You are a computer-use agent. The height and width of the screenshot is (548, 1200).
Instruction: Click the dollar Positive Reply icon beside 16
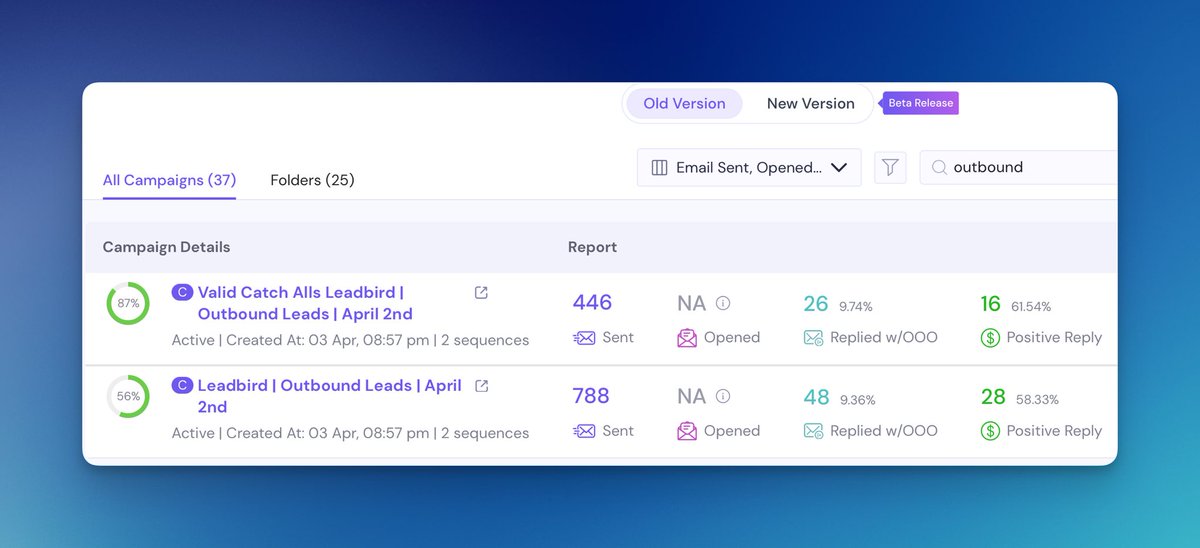[990, 338]
